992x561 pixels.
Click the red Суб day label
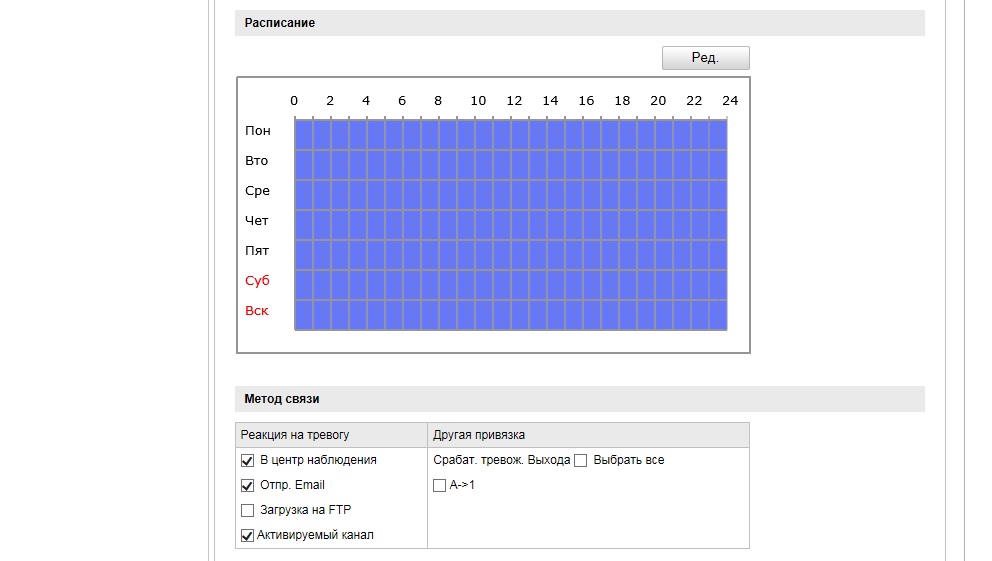coord(257,280)
